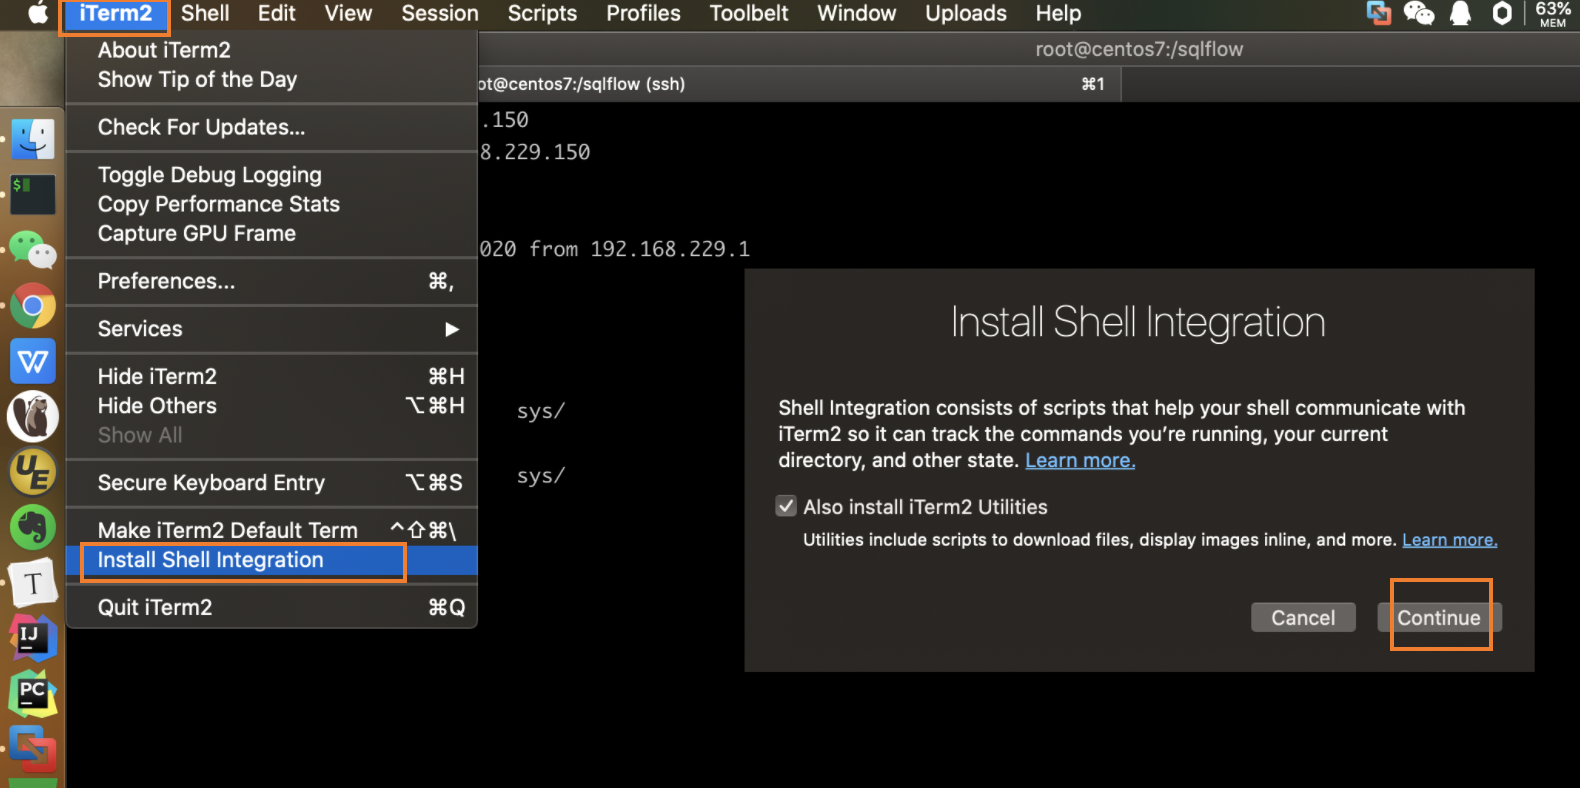Uncheck Also install iTerm2 Utilities
Image resolution: width=1580 pixels, height=788 pixels.
point(786,506)
